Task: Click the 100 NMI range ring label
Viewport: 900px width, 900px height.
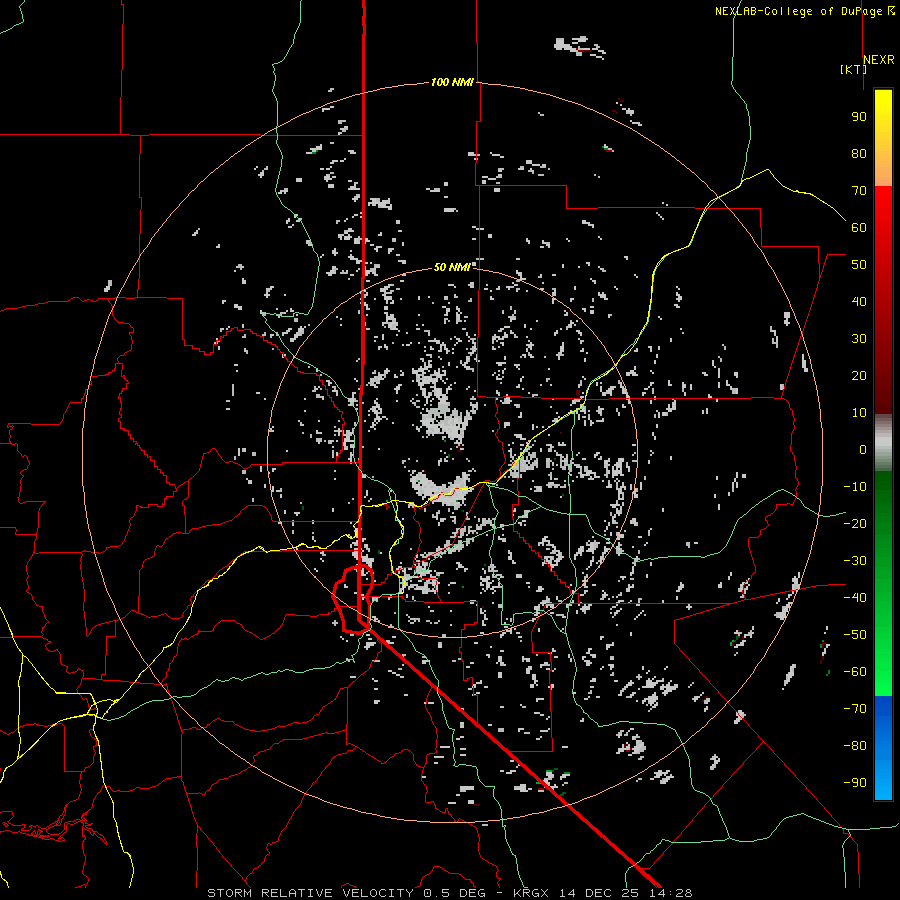Action: point(452,82)
